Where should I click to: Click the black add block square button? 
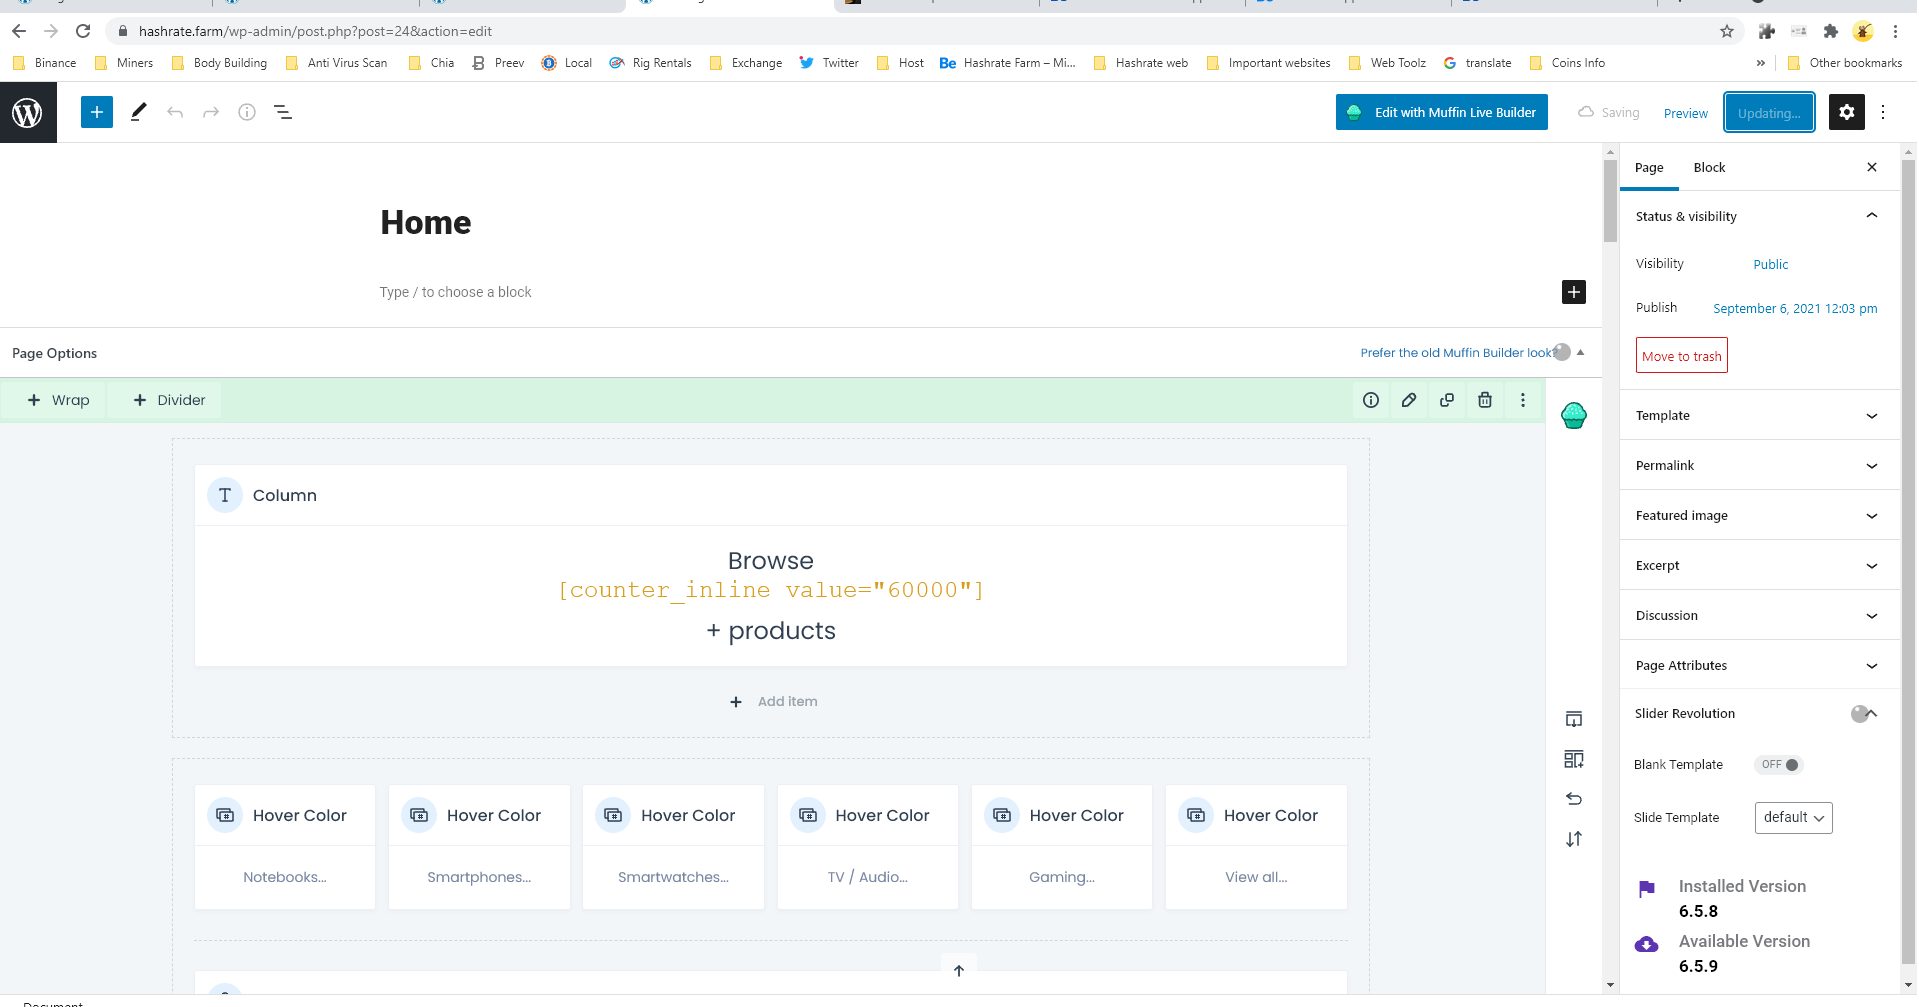(x=1574, y=292)
